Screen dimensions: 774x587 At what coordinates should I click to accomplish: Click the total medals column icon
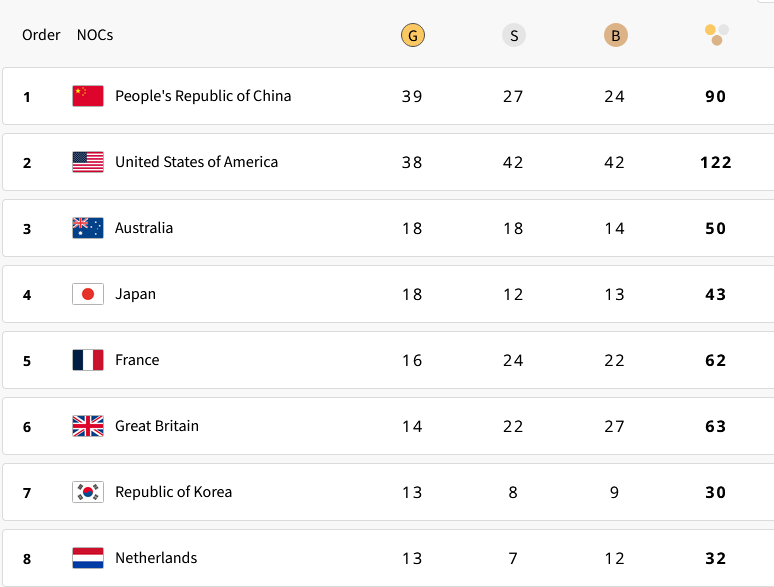716,35
